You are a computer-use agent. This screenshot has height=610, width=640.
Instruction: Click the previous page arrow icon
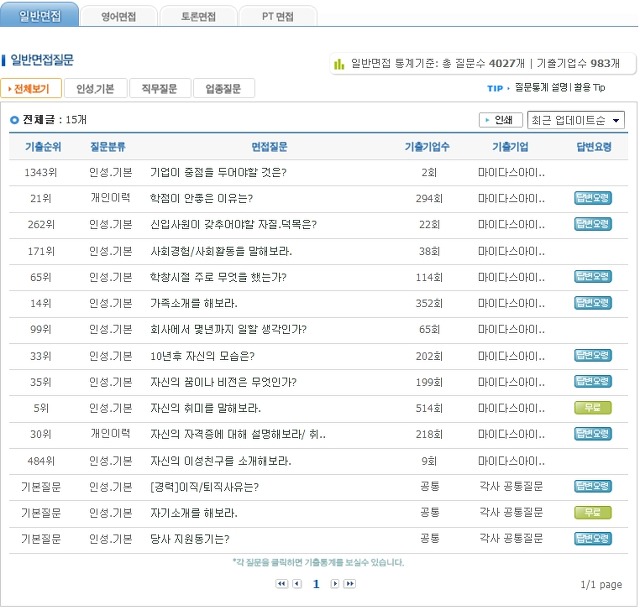point(297,584)
